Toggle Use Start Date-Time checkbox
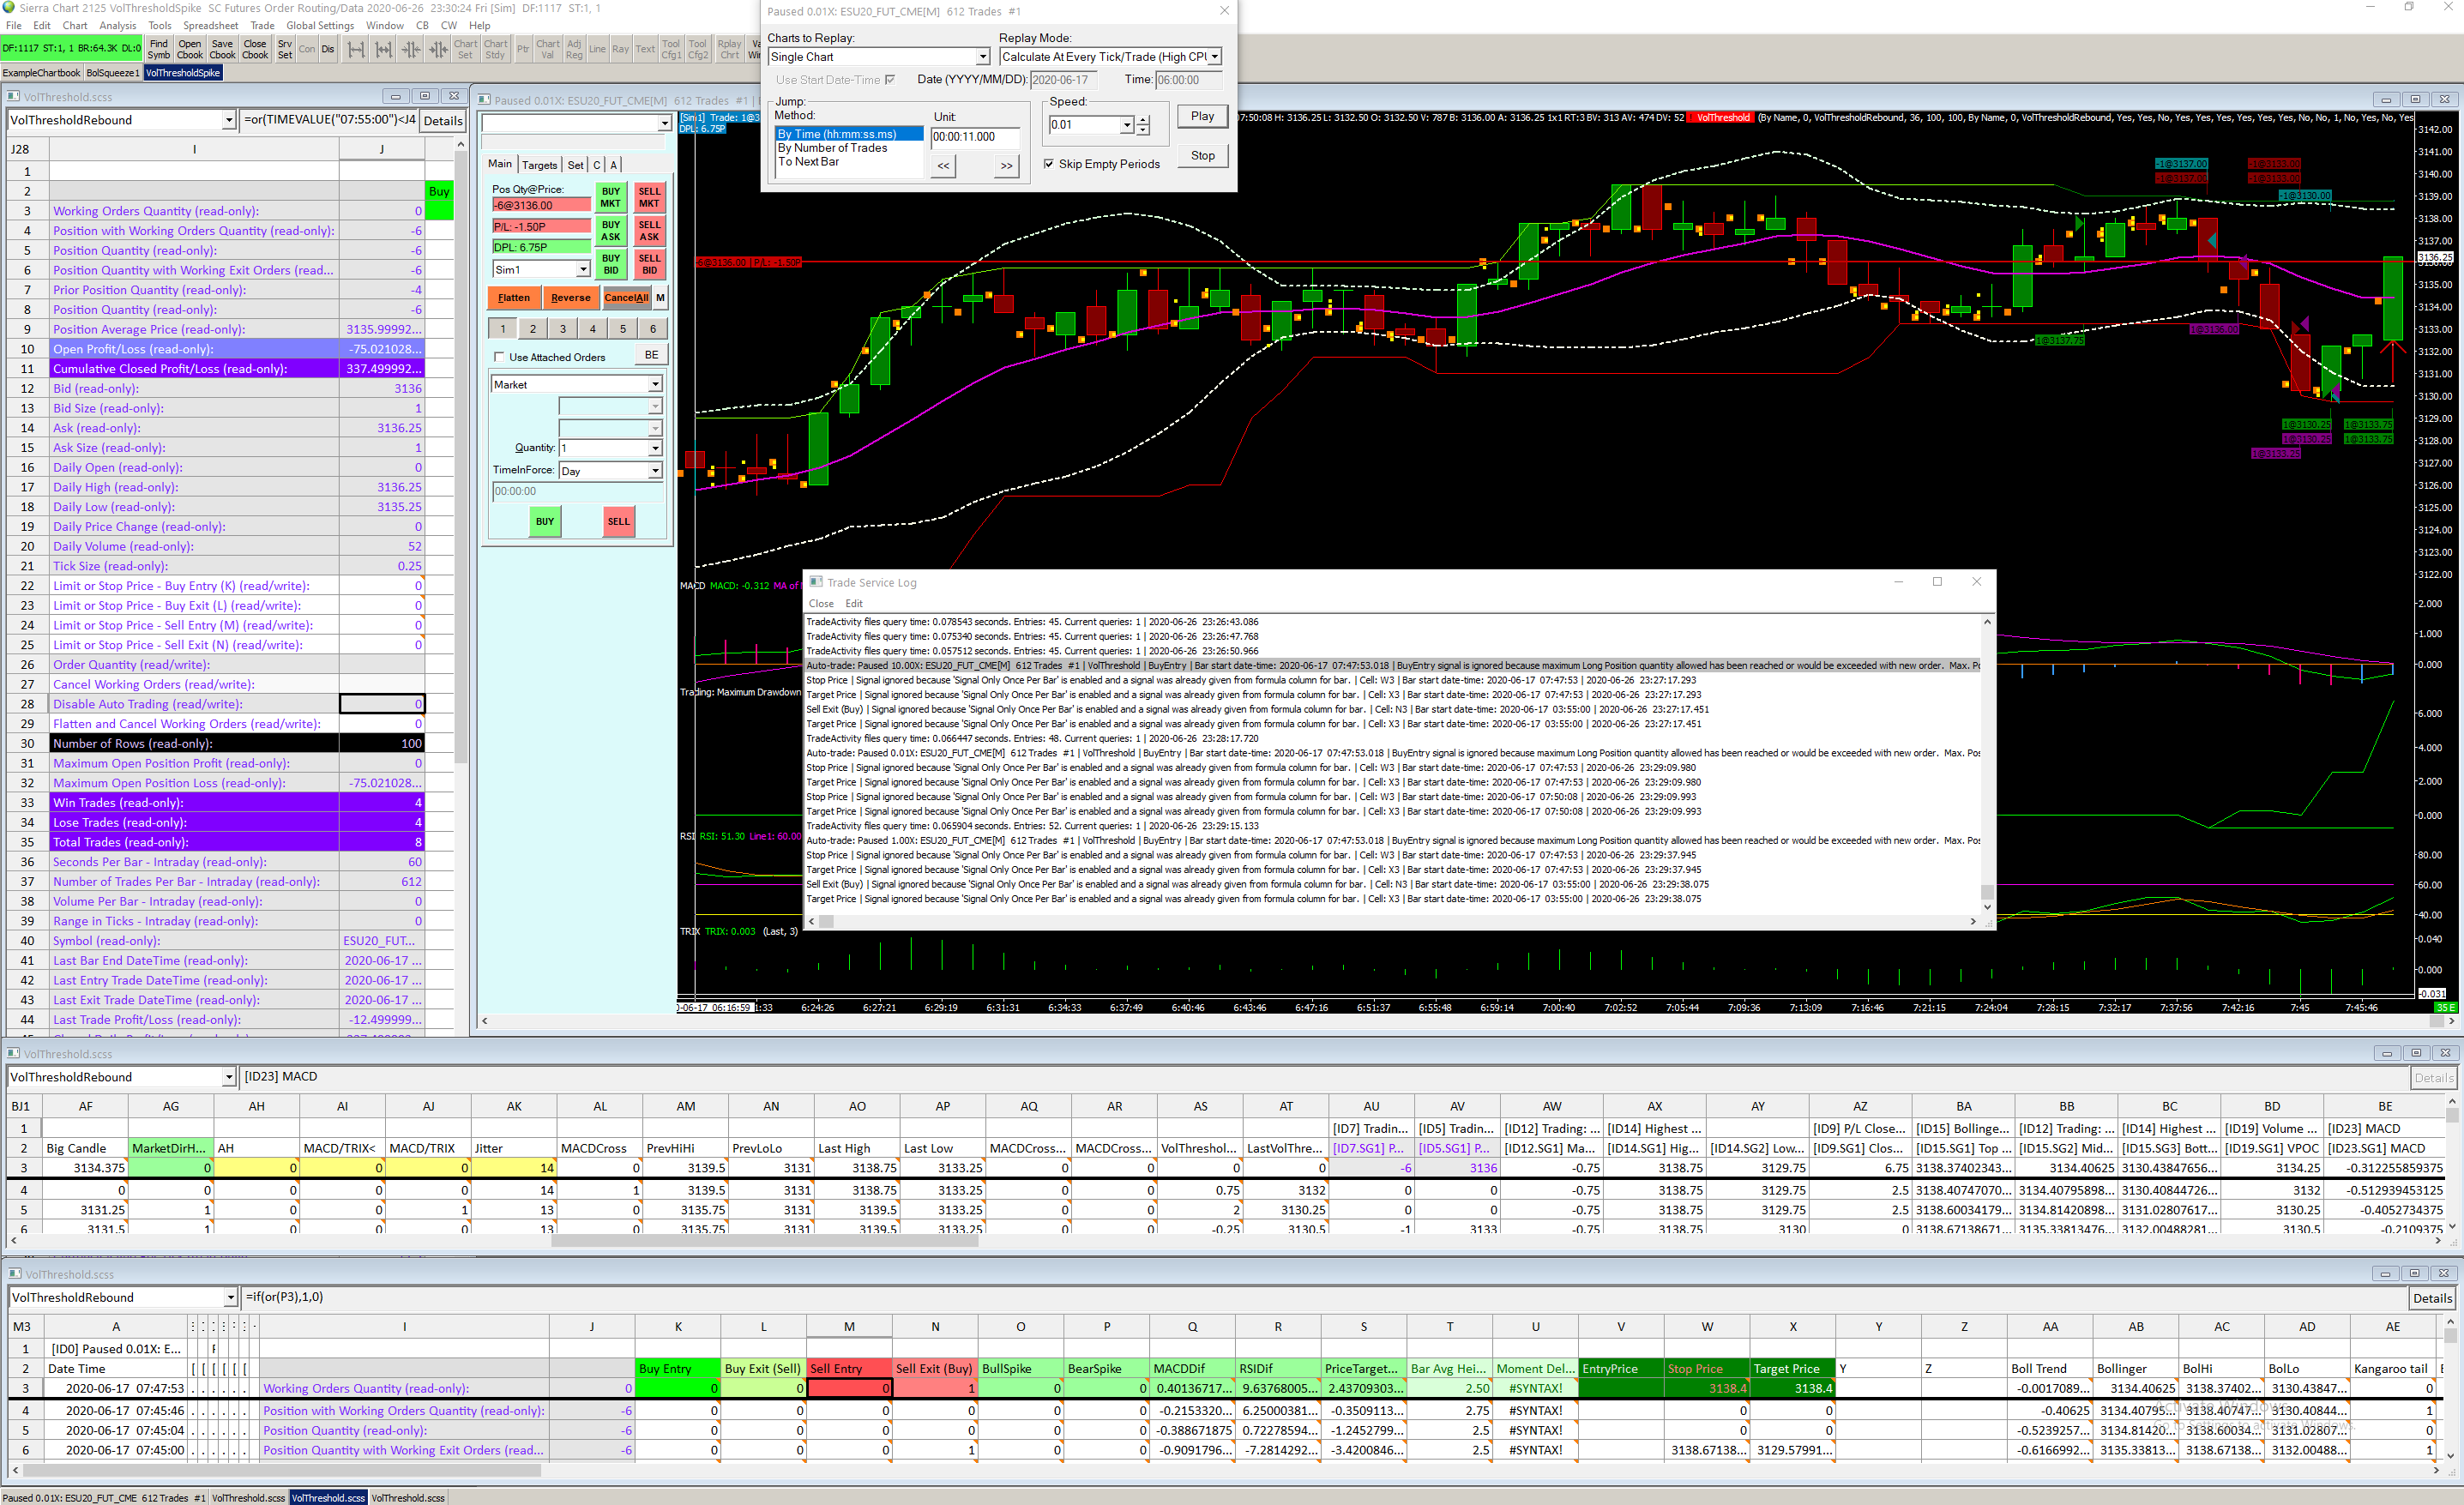 pos(890,80)
